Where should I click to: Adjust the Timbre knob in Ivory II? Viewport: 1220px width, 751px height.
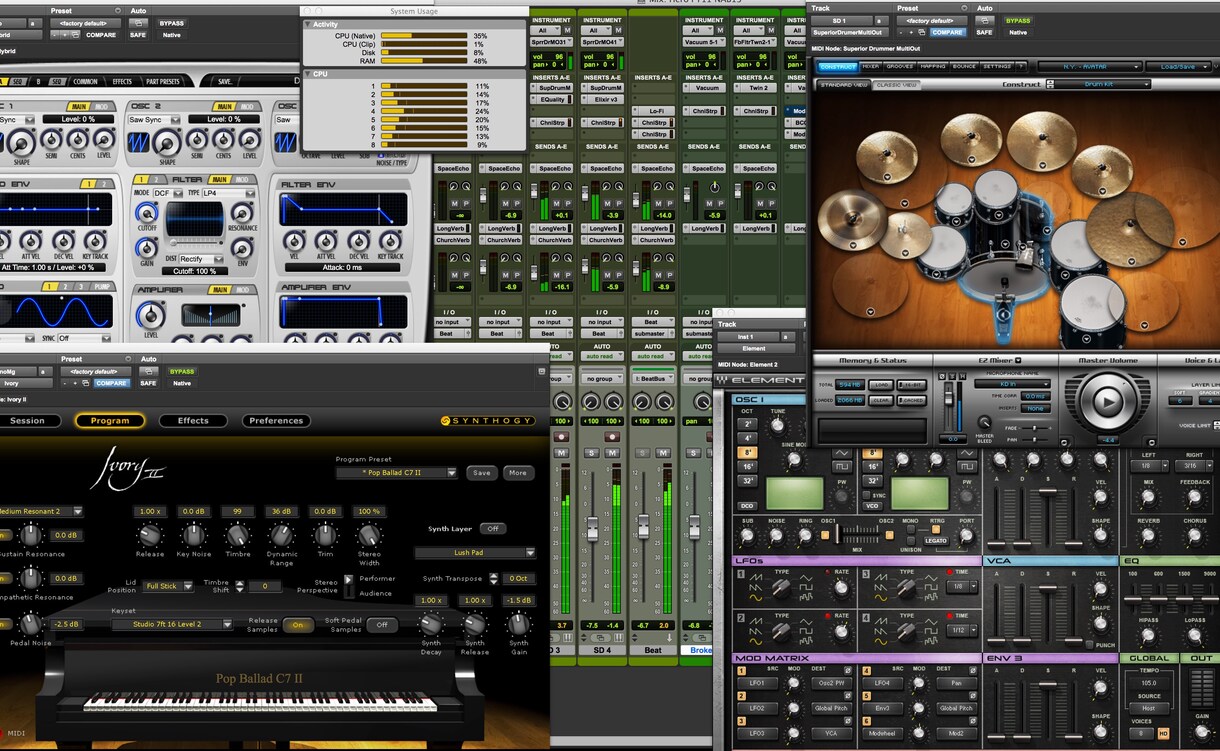(x=238, y=535)
